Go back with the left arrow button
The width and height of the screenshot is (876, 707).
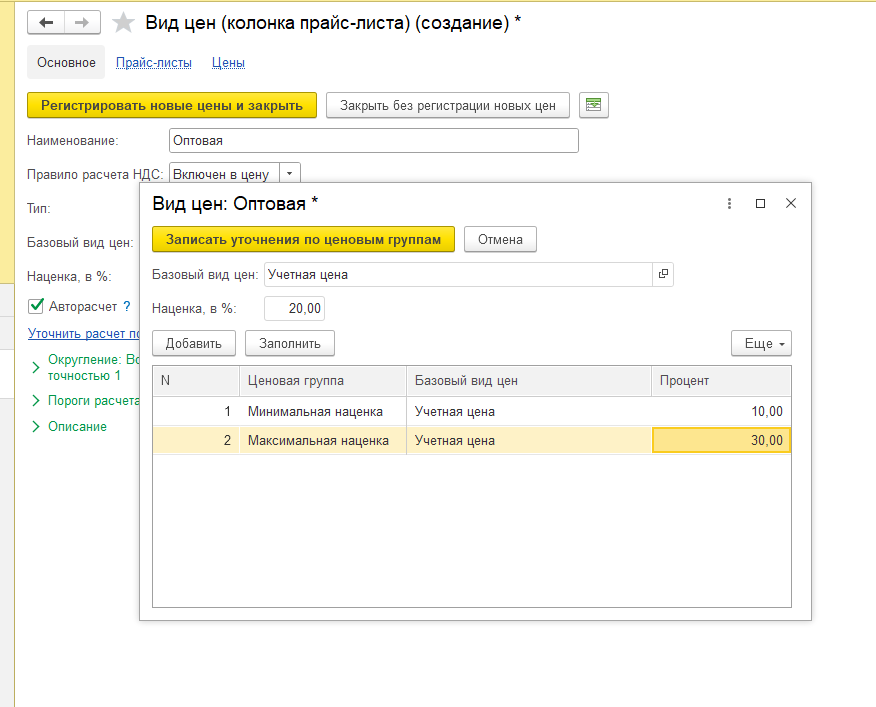pos(46,23)
